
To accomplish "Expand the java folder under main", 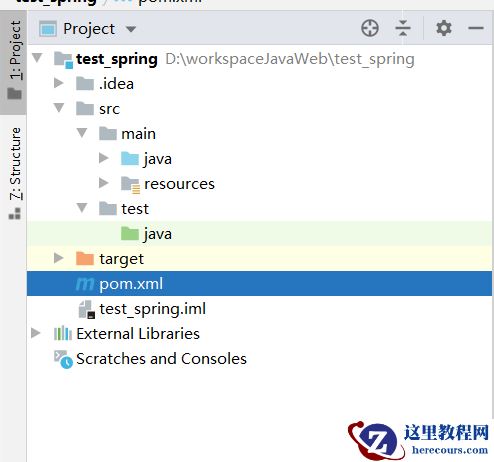I will pos(104,158).
